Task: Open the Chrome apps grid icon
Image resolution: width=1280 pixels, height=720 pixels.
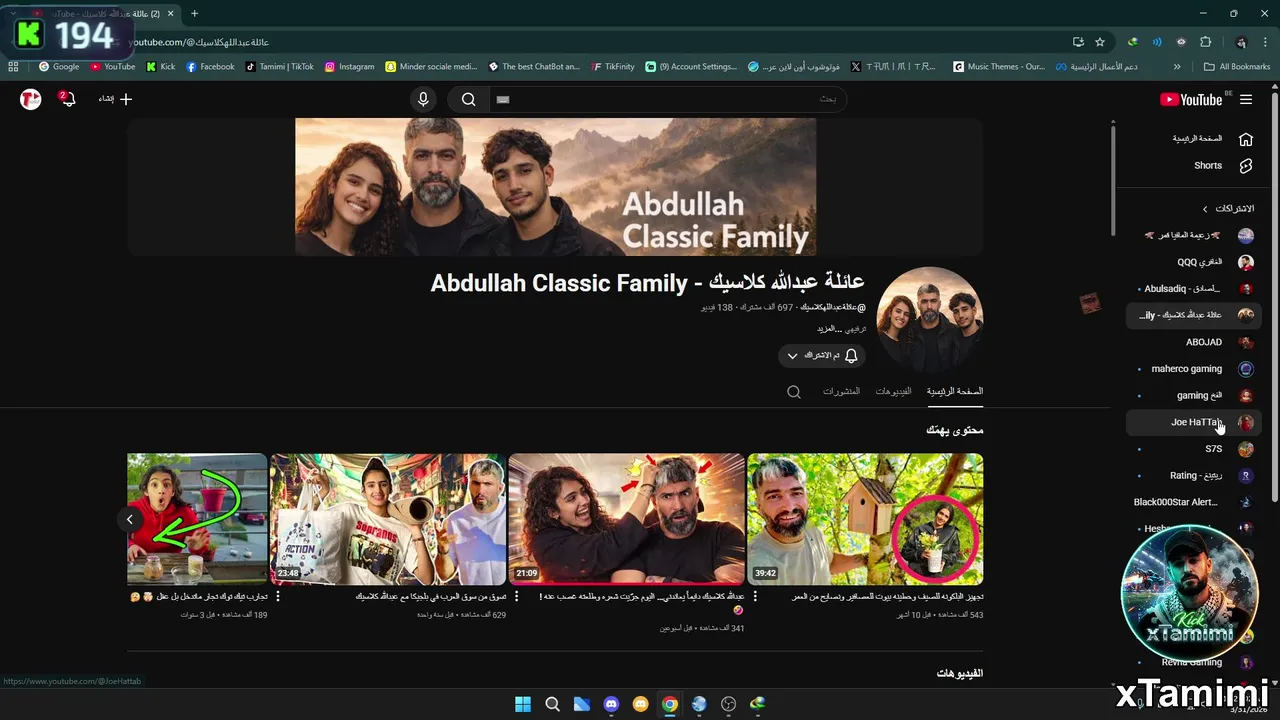Action: coord(13,66)
